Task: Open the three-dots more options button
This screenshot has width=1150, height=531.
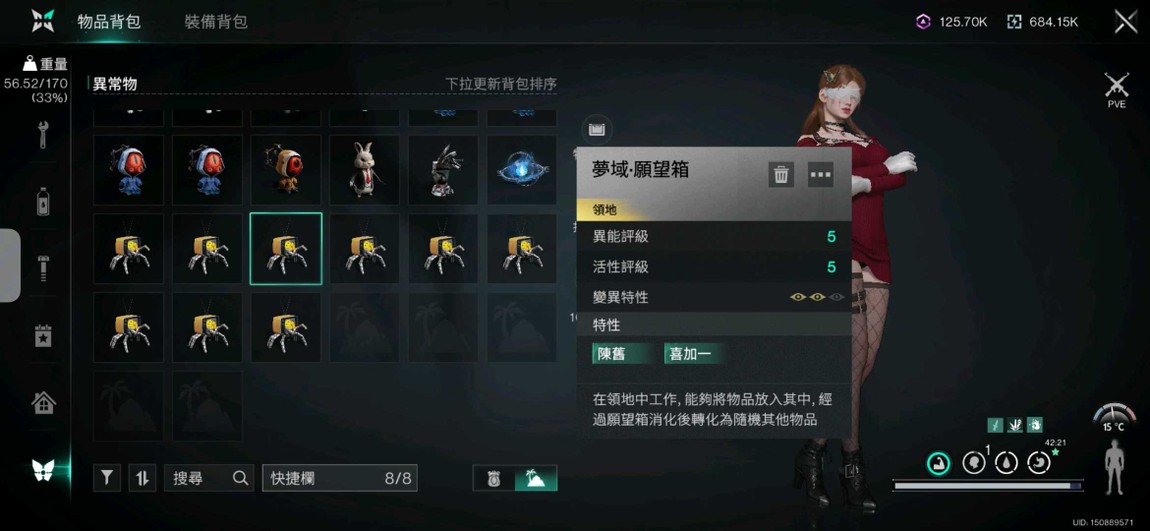Action: 820,175
